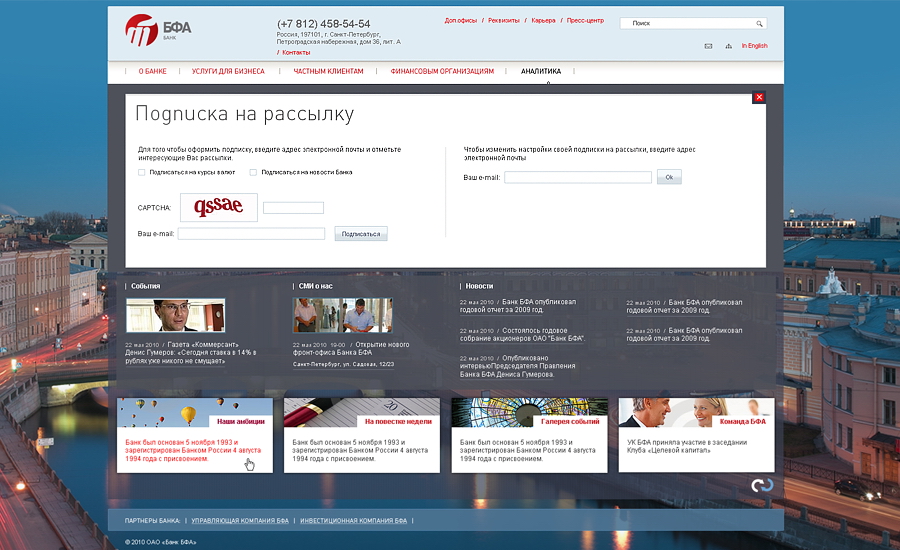The width and height of the screenshot is (900, 550).
Task: Tick the currency rates subscription checkbox
Action: (141, 172)
